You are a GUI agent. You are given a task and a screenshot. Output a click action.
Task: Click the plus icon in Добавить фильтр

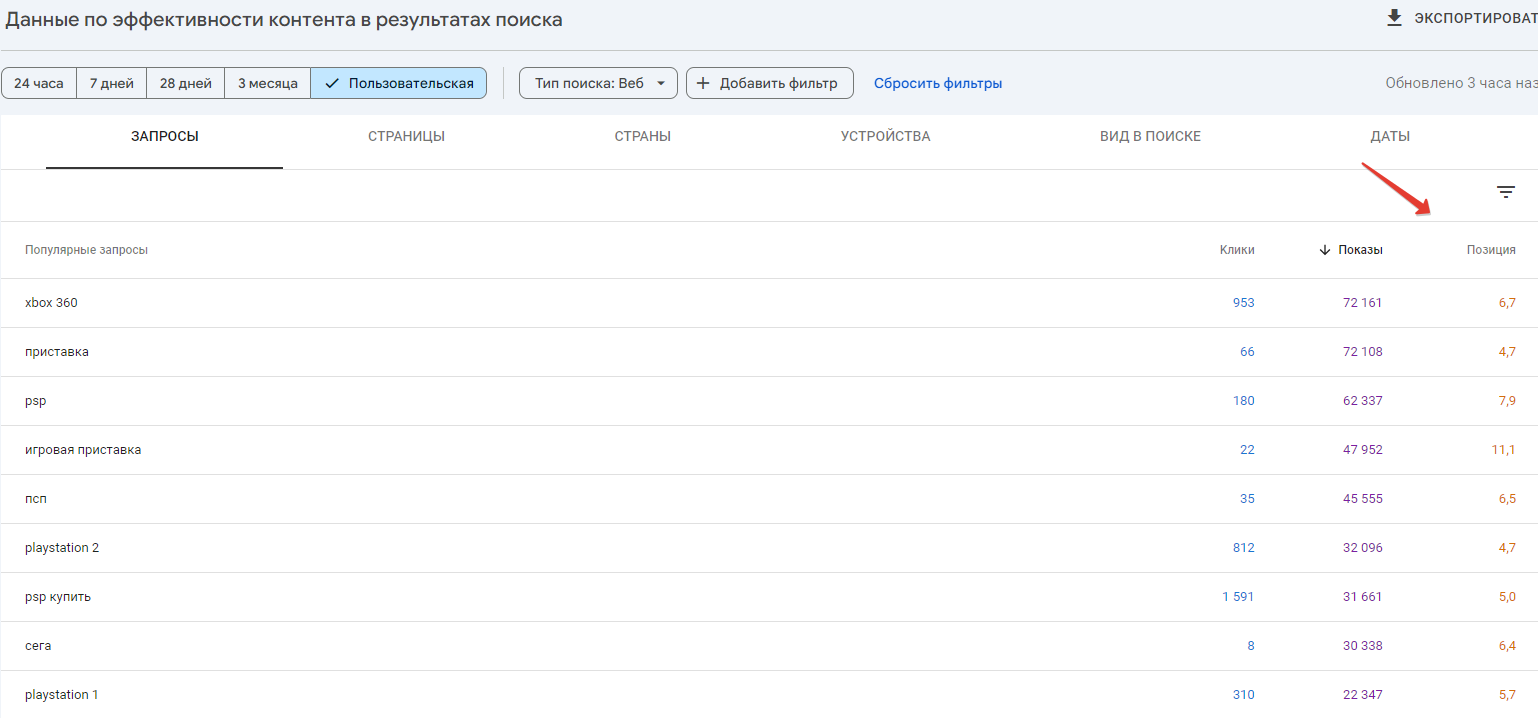click(703, 83)
